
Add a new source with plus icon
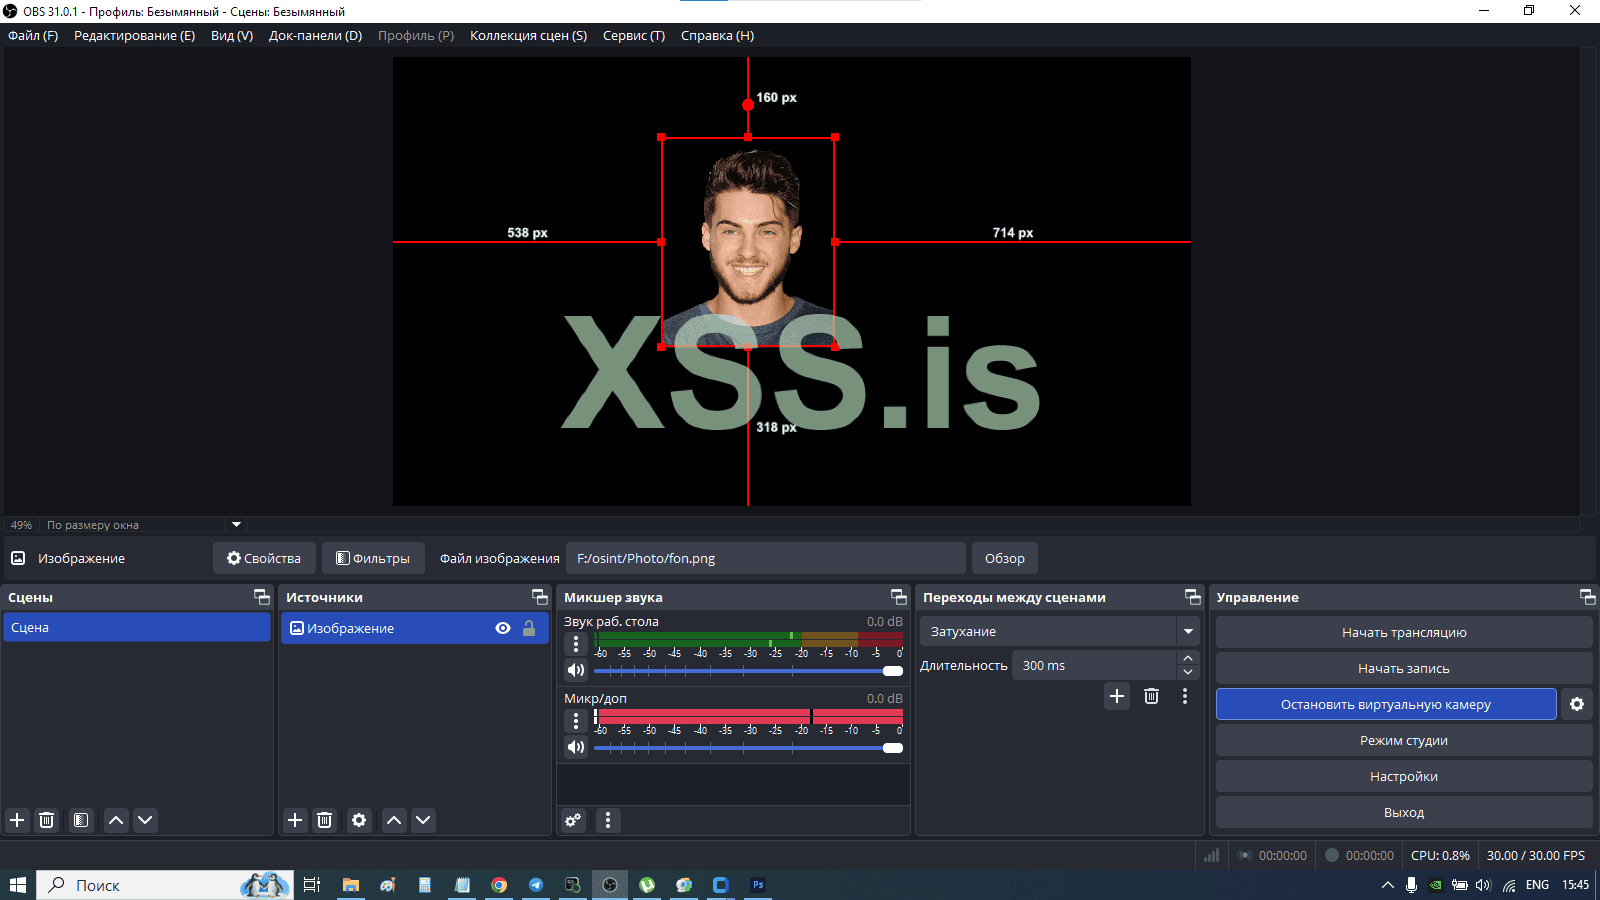coord(295,820)
